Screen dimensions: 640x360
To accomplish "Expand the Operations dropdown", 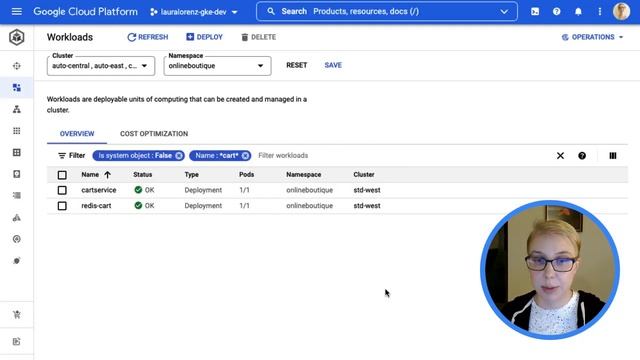I will tap(593, 37).
